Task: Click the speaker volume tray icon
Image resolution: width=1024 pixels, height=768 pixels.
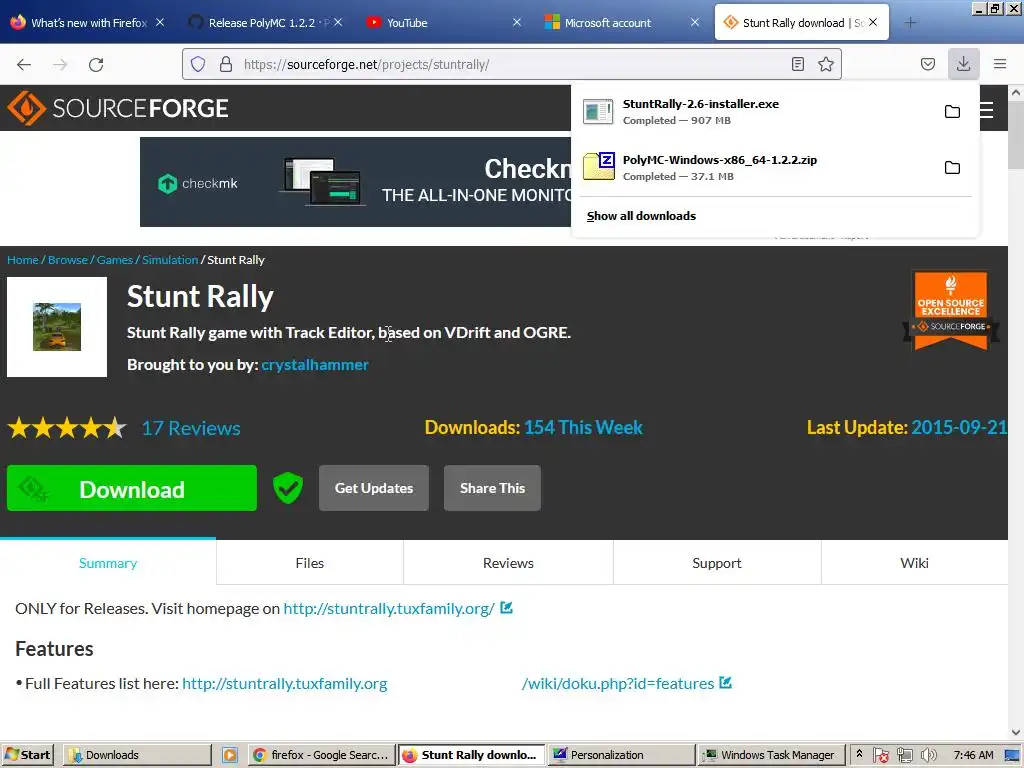Action: pyautogui.click(x=928, y=755)
